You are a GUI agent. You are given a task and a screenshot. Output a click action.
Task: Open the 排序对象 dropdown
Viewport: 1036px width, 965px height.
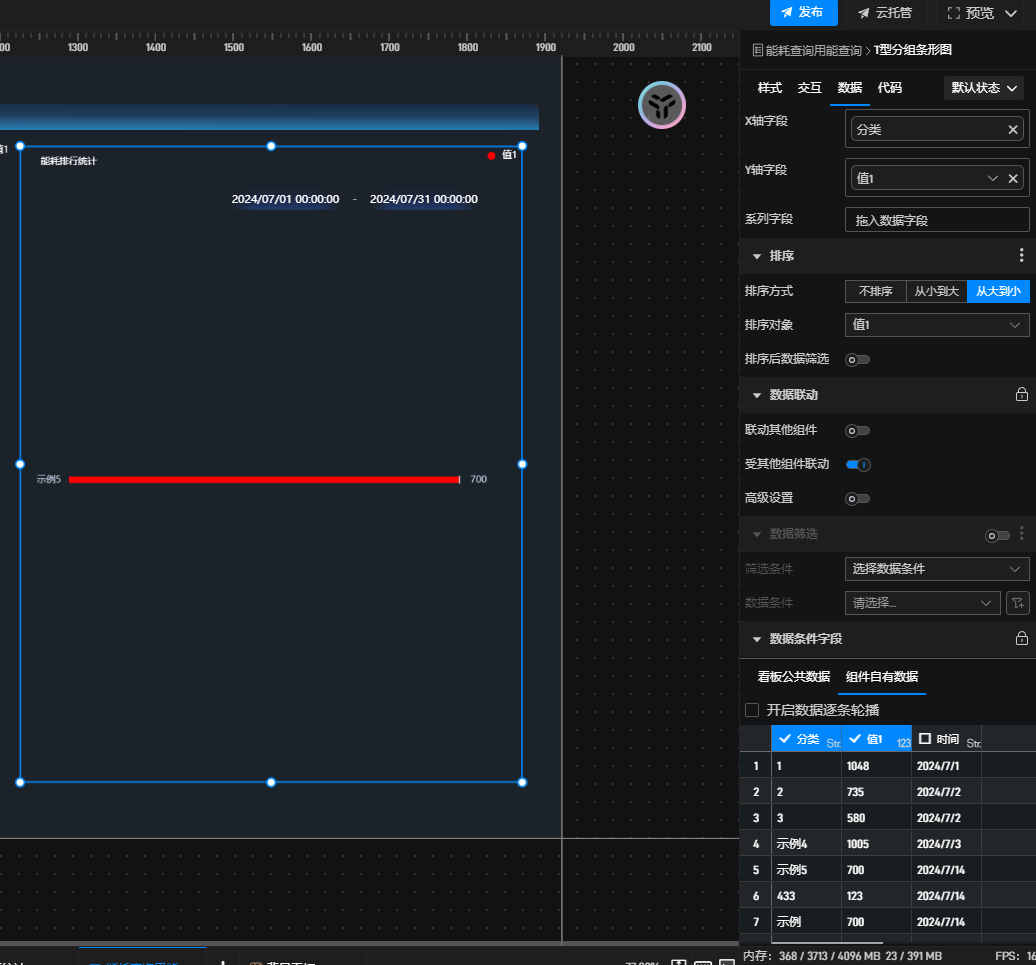pyautogui.click(x=937, y=325)
